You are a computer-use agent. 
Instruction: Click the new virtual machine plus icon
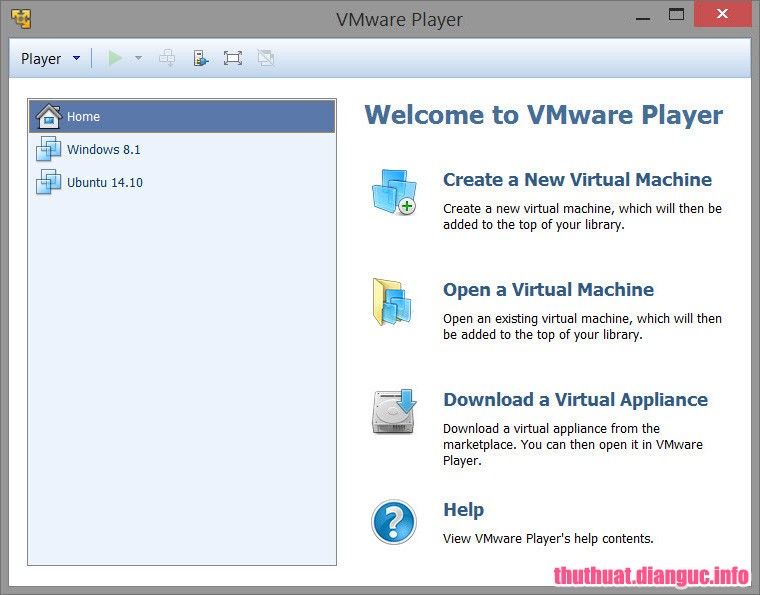(x=394, y=192)
